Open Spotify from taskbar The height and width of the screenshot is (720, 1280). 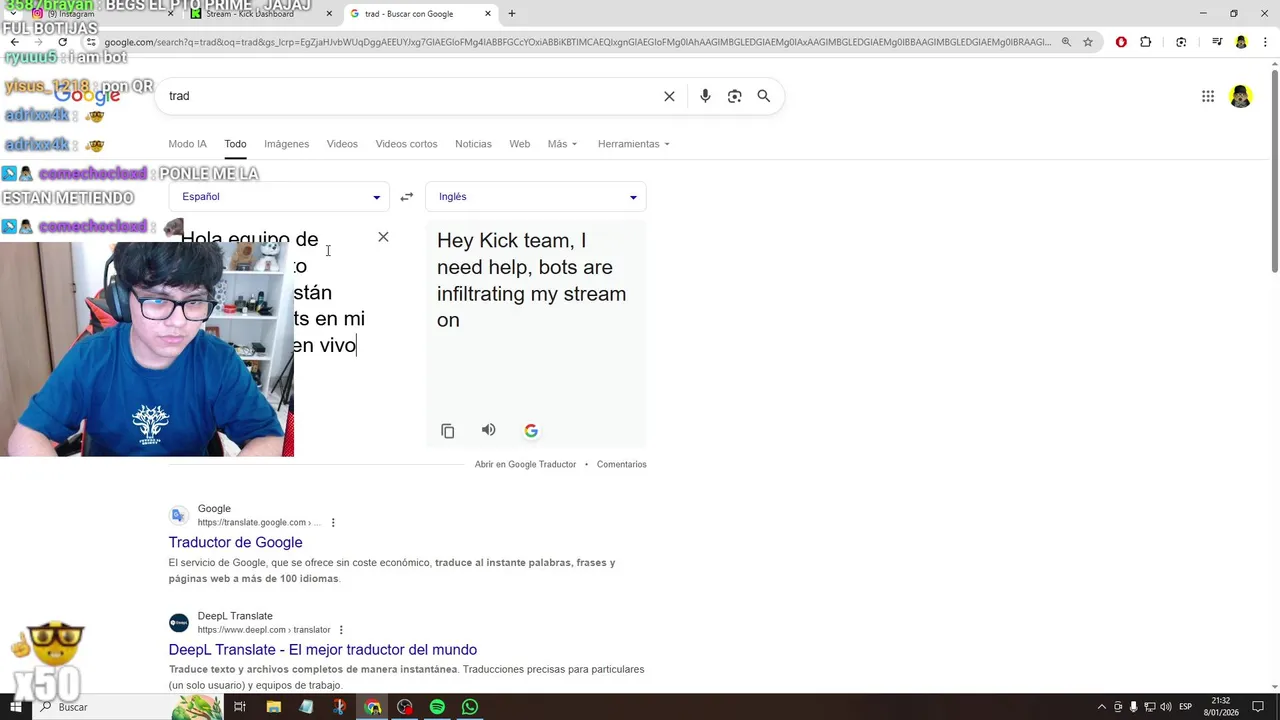coord(437,707)
